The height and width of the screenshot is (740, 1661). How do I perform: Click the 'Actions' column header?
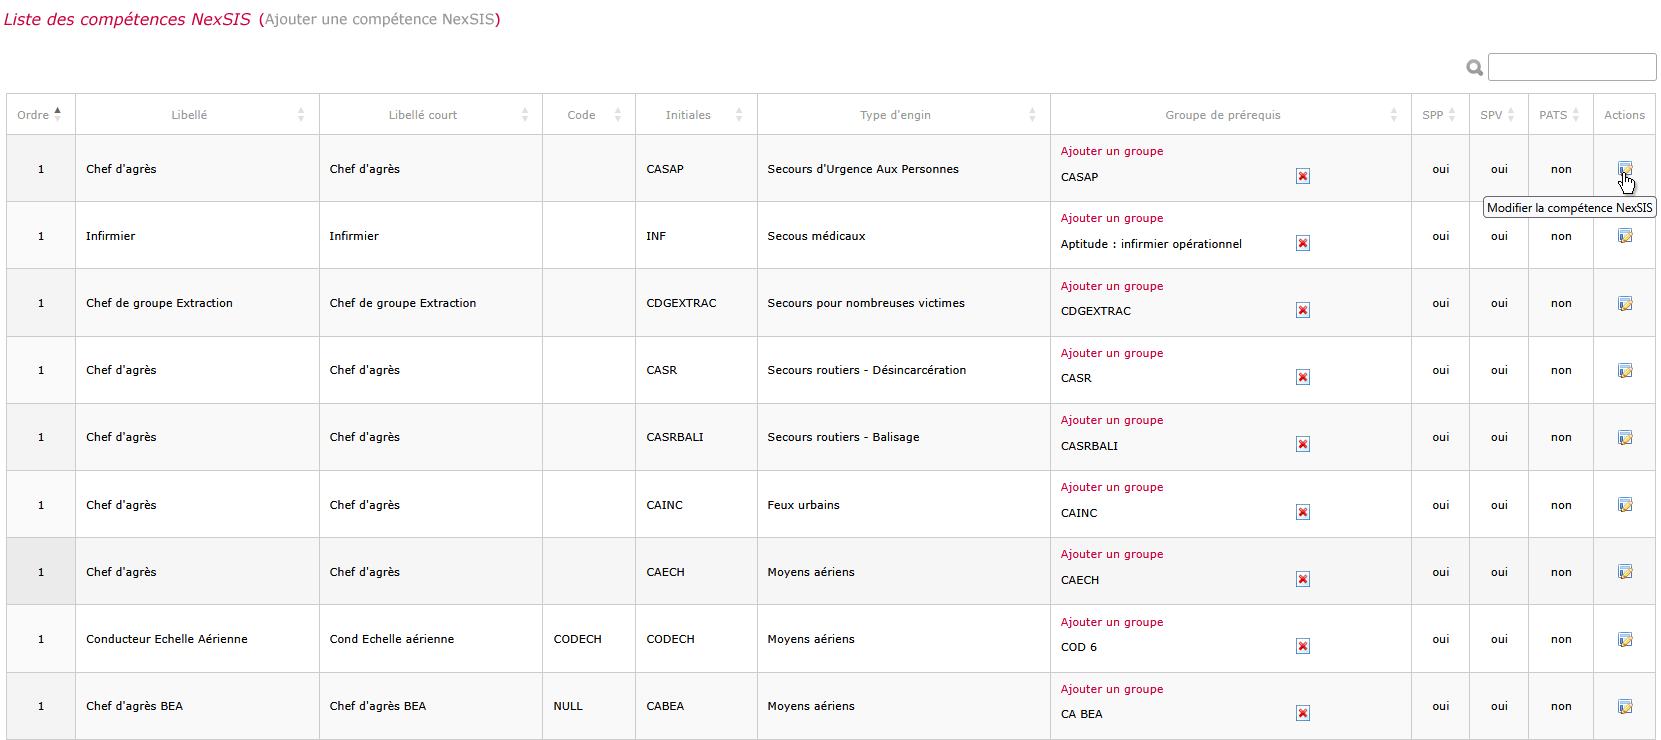[x=1624, y=115]
